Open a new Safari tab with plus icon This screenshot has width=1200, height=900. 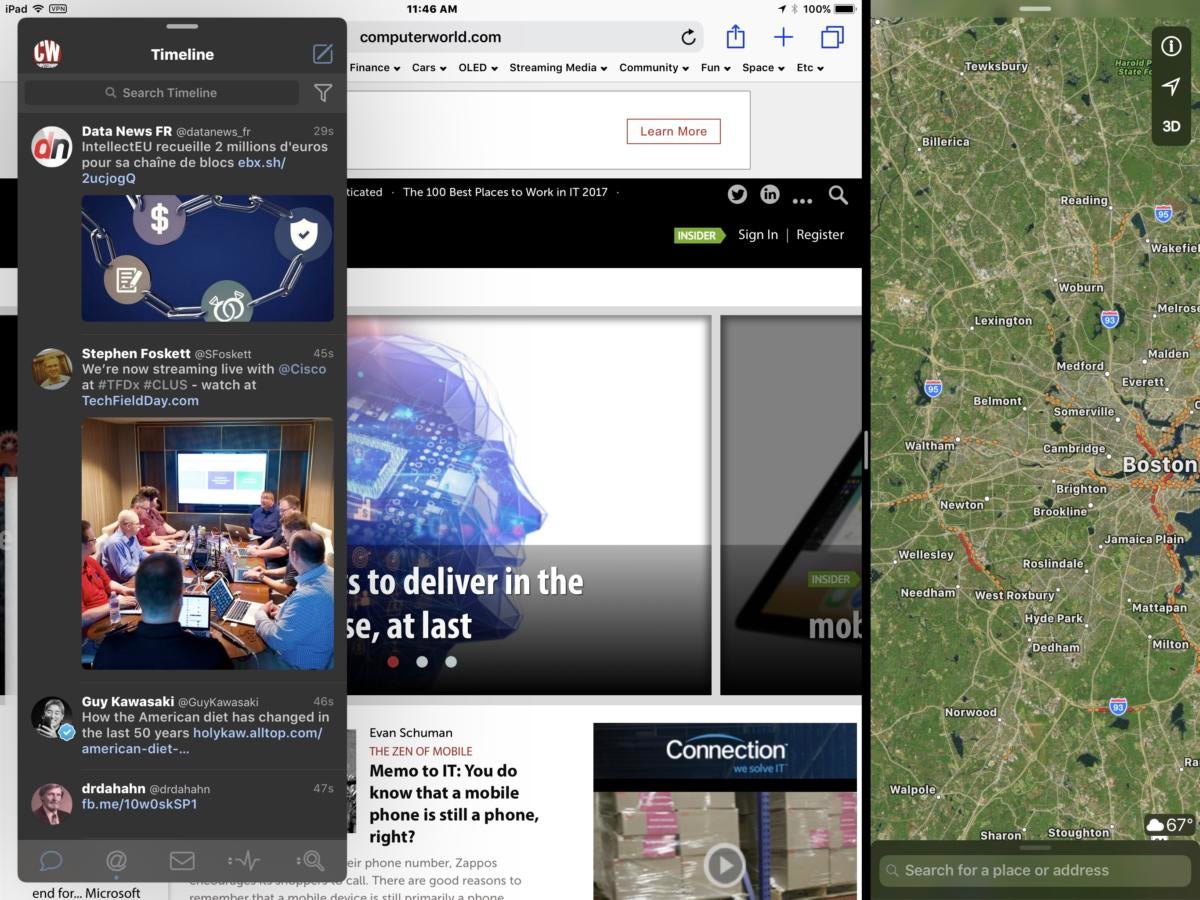coord(783,37)
